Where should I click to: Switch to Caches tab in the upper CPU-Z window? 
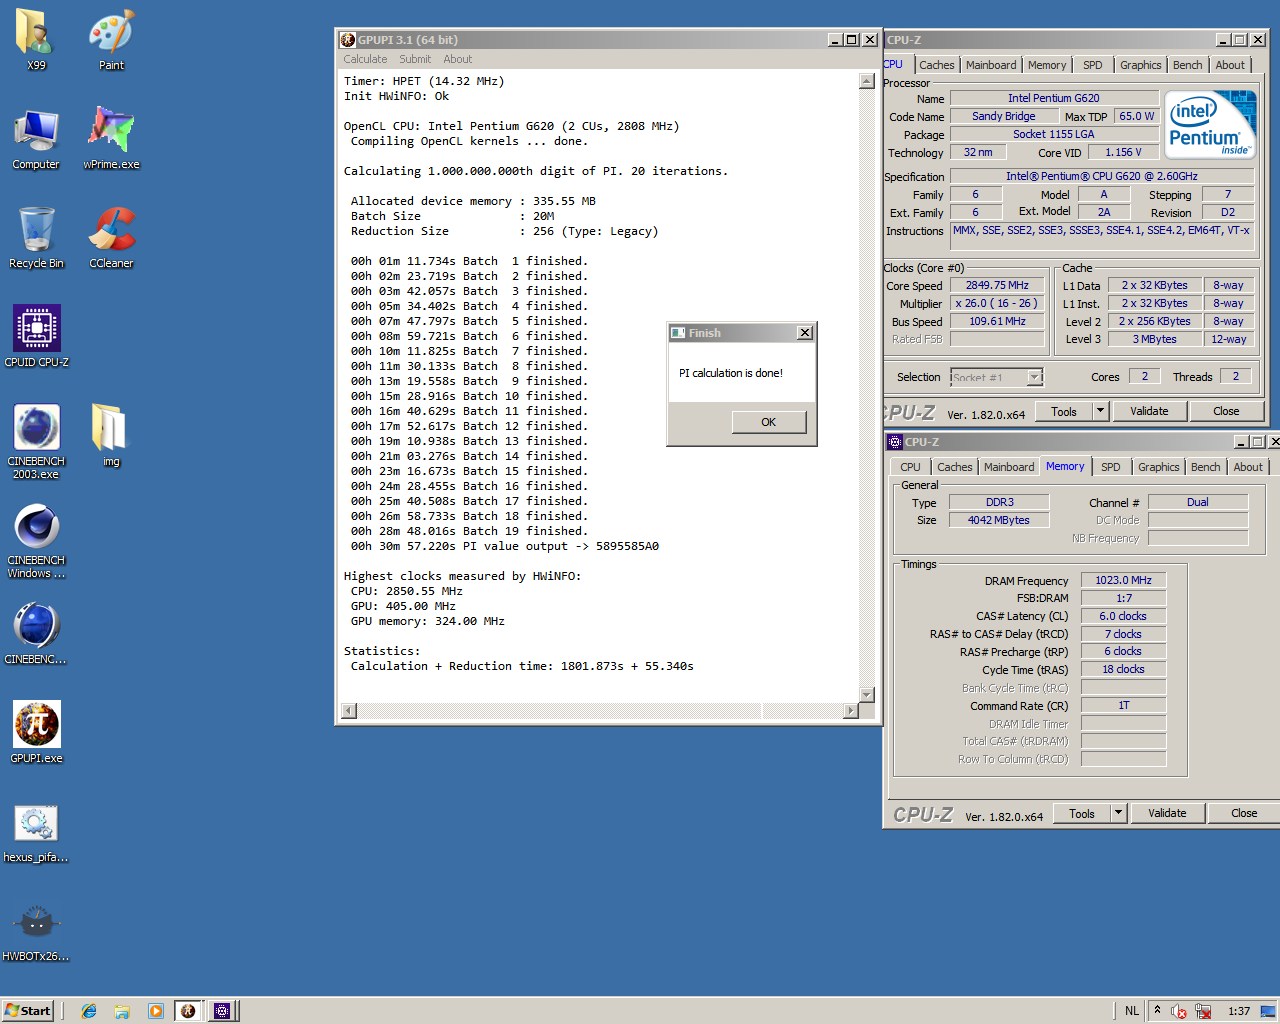(937, 65)
